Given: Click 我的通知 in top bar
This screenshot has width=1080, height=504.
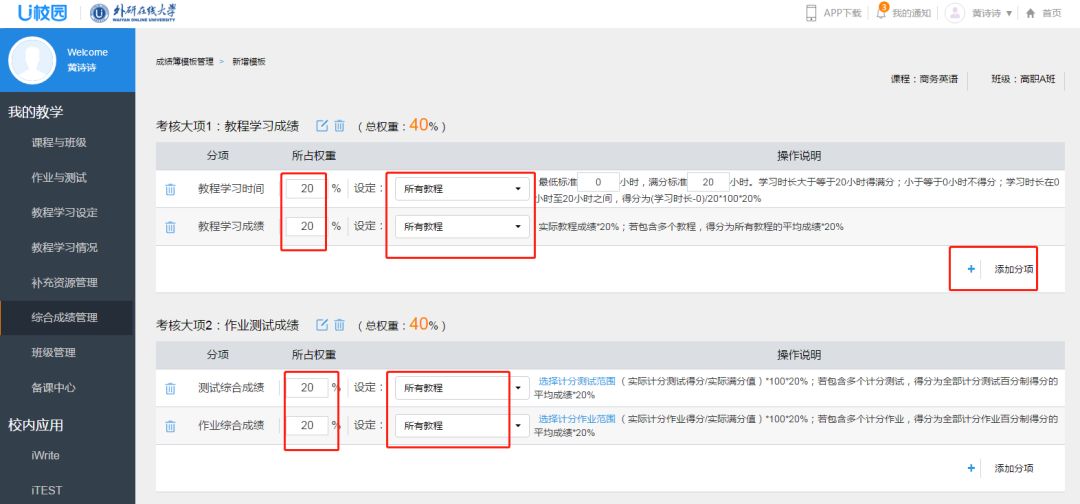Looking at the screenshot, I should pos(911,13).
